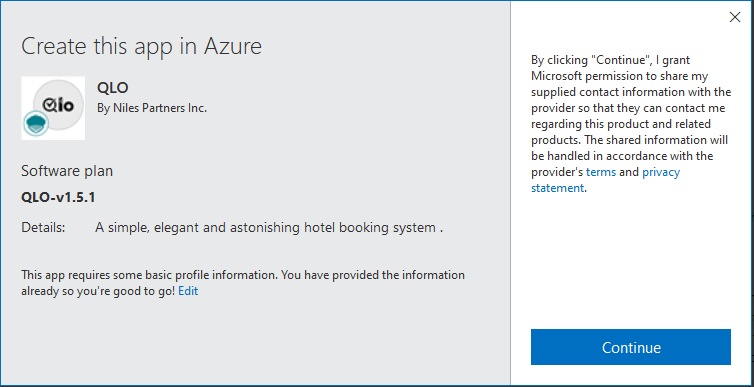Select the 'Create this app in Azure' heading
This screenshot has width=754, height=387.
(141, 47)
